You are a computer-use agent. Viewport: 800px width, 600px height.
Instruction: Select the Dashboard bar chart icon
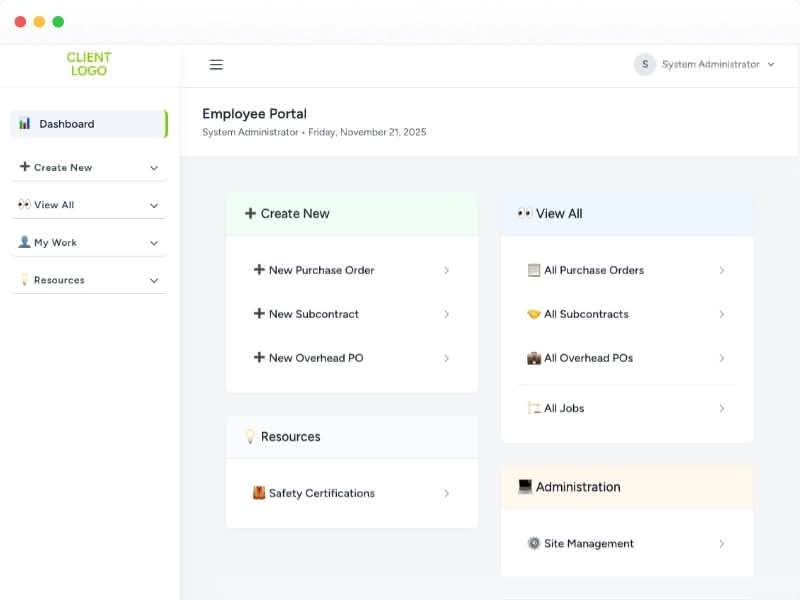(24, 123)
